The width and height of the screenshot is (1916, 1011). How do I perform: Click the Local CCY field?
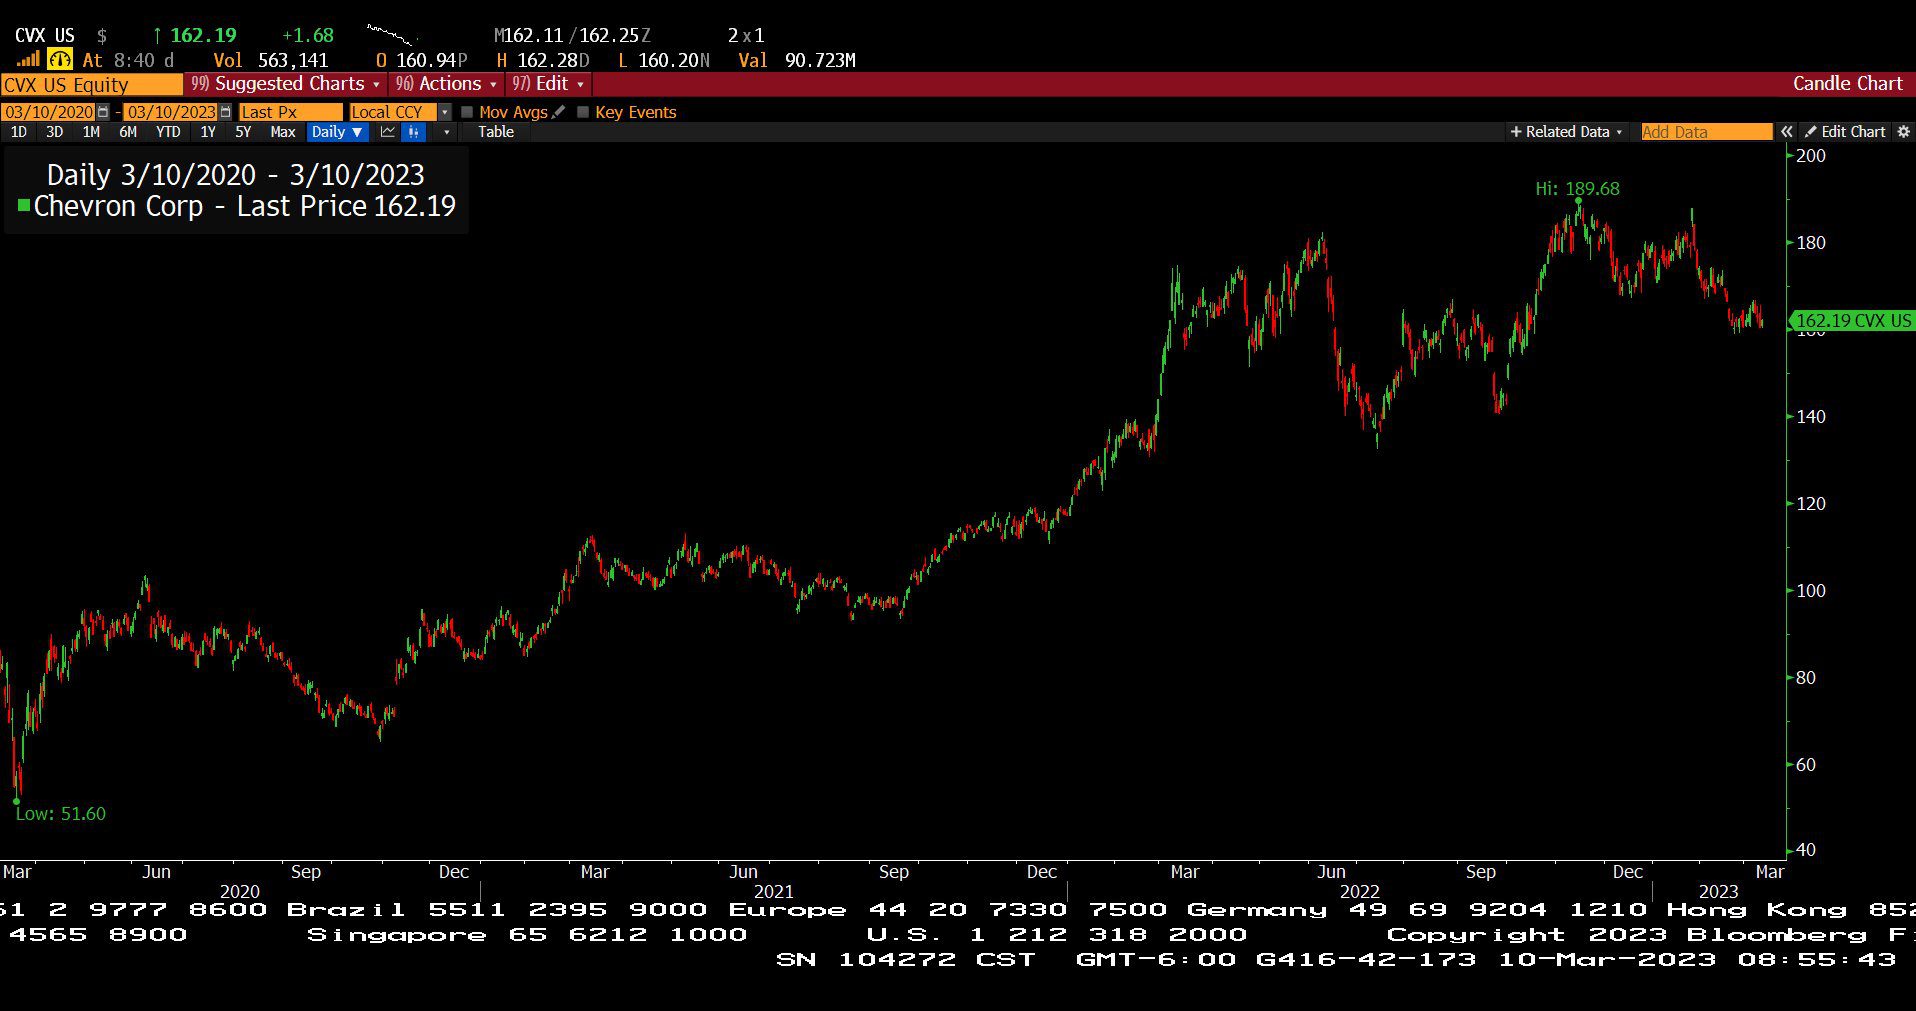(393, 112)
